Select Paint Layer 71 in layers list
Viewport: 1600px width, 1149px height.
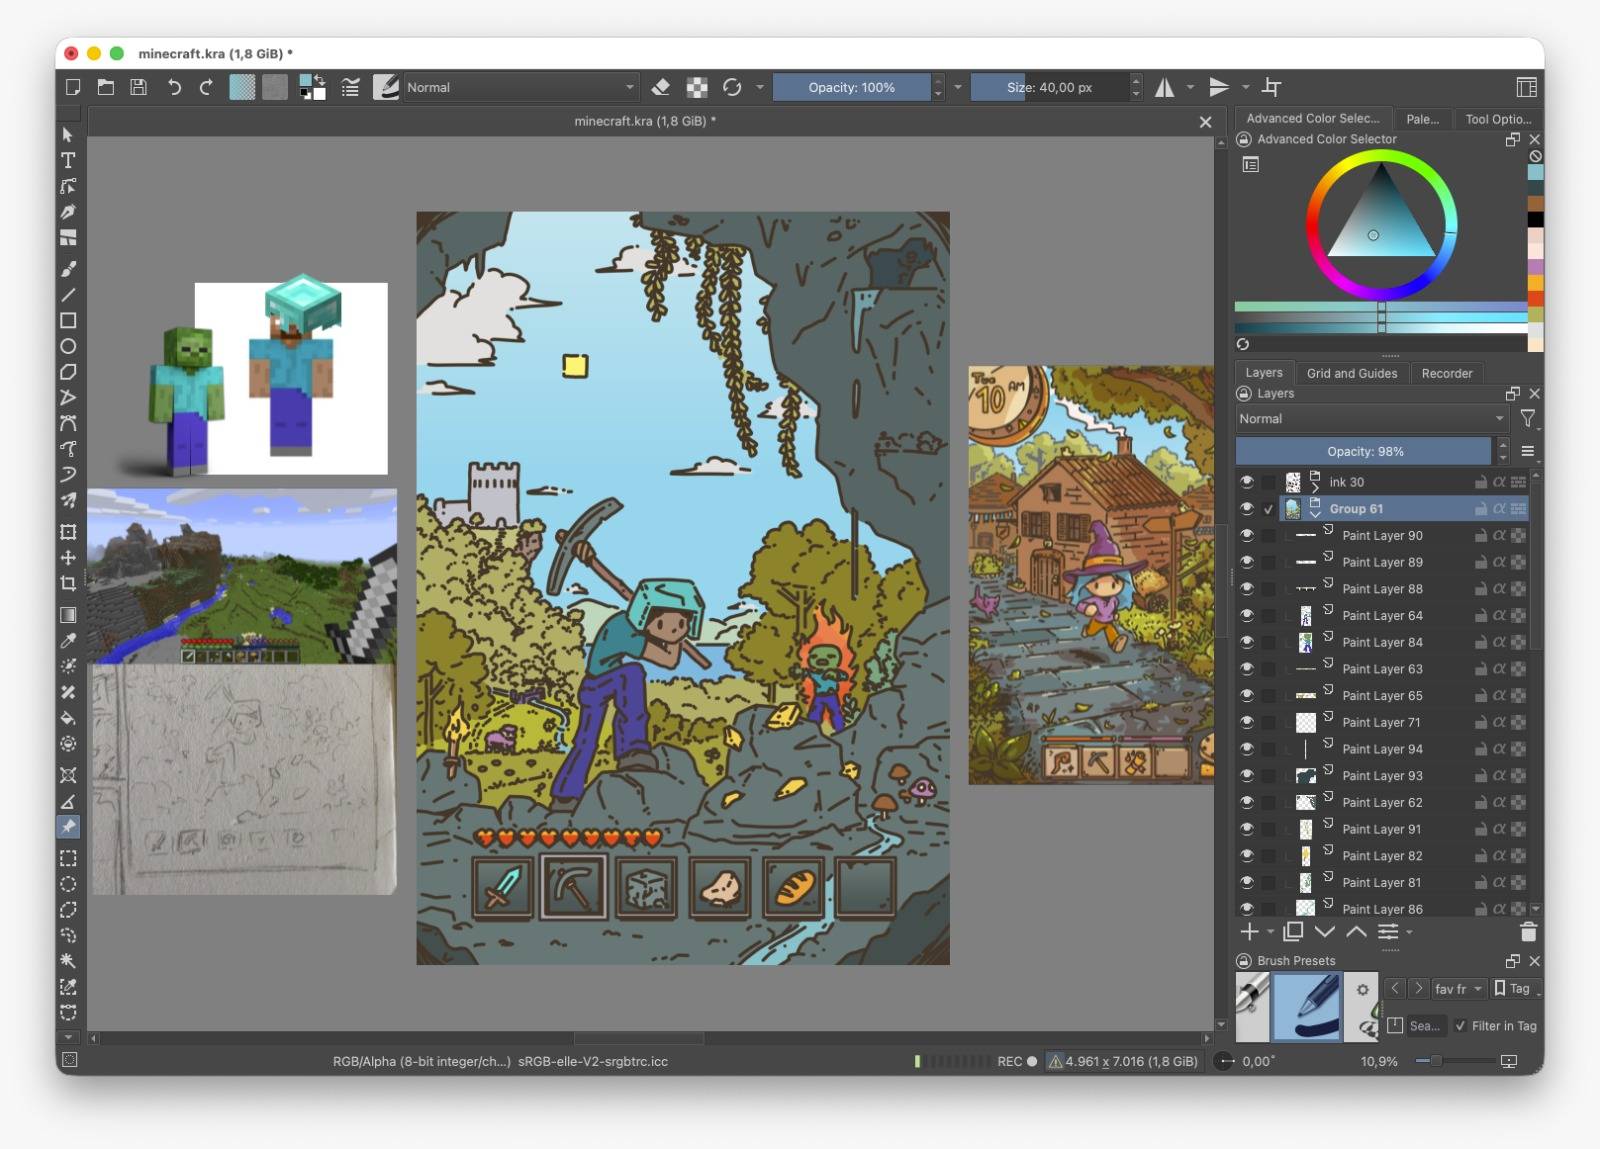[1383, 722]
